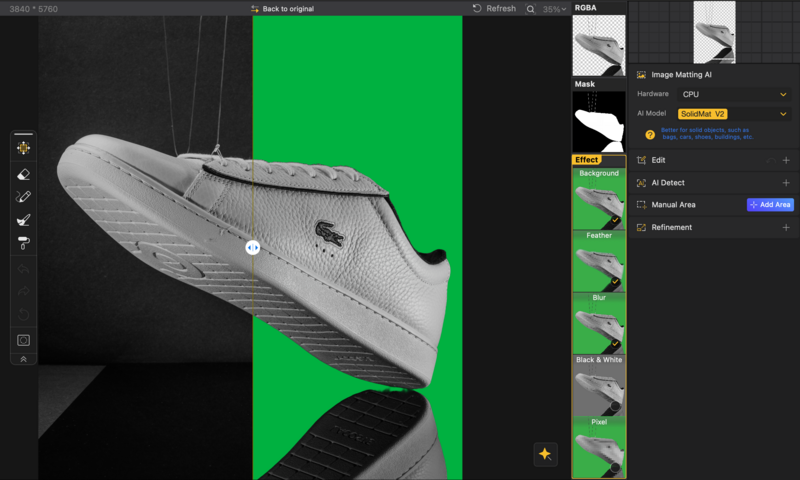Click the Refinement icon
Viewport: 800px width, 480px height.
coord(641,228)
